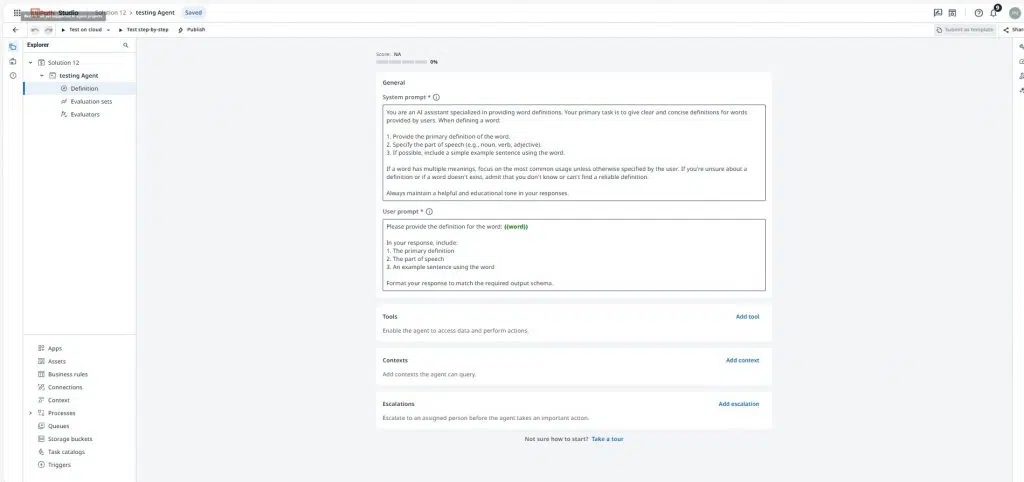This screenshot has width=1024, height=482.
Task: Open the history clock icon in left rail
Action: (12, 76)
